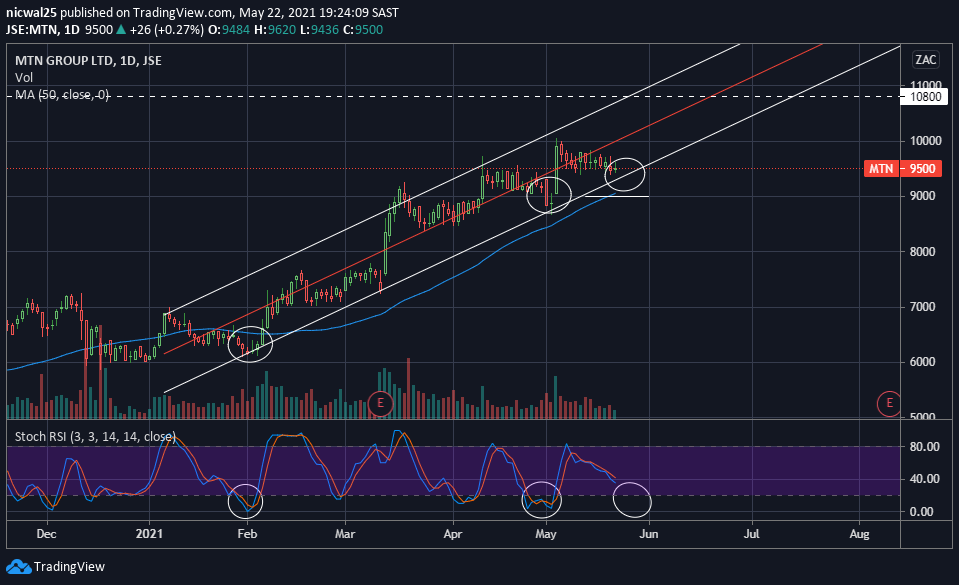The height and width of the screenshot is (585, 959).
Task: Click the L:9436 low value in header
Action: [319, 29]
